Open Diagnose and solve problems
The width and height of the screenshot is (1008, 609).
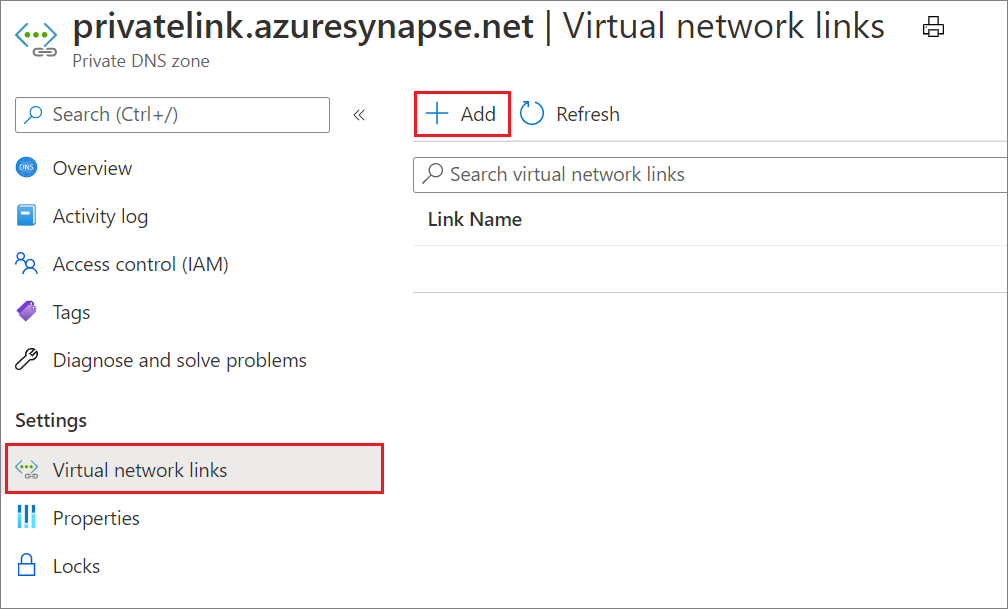179,361
